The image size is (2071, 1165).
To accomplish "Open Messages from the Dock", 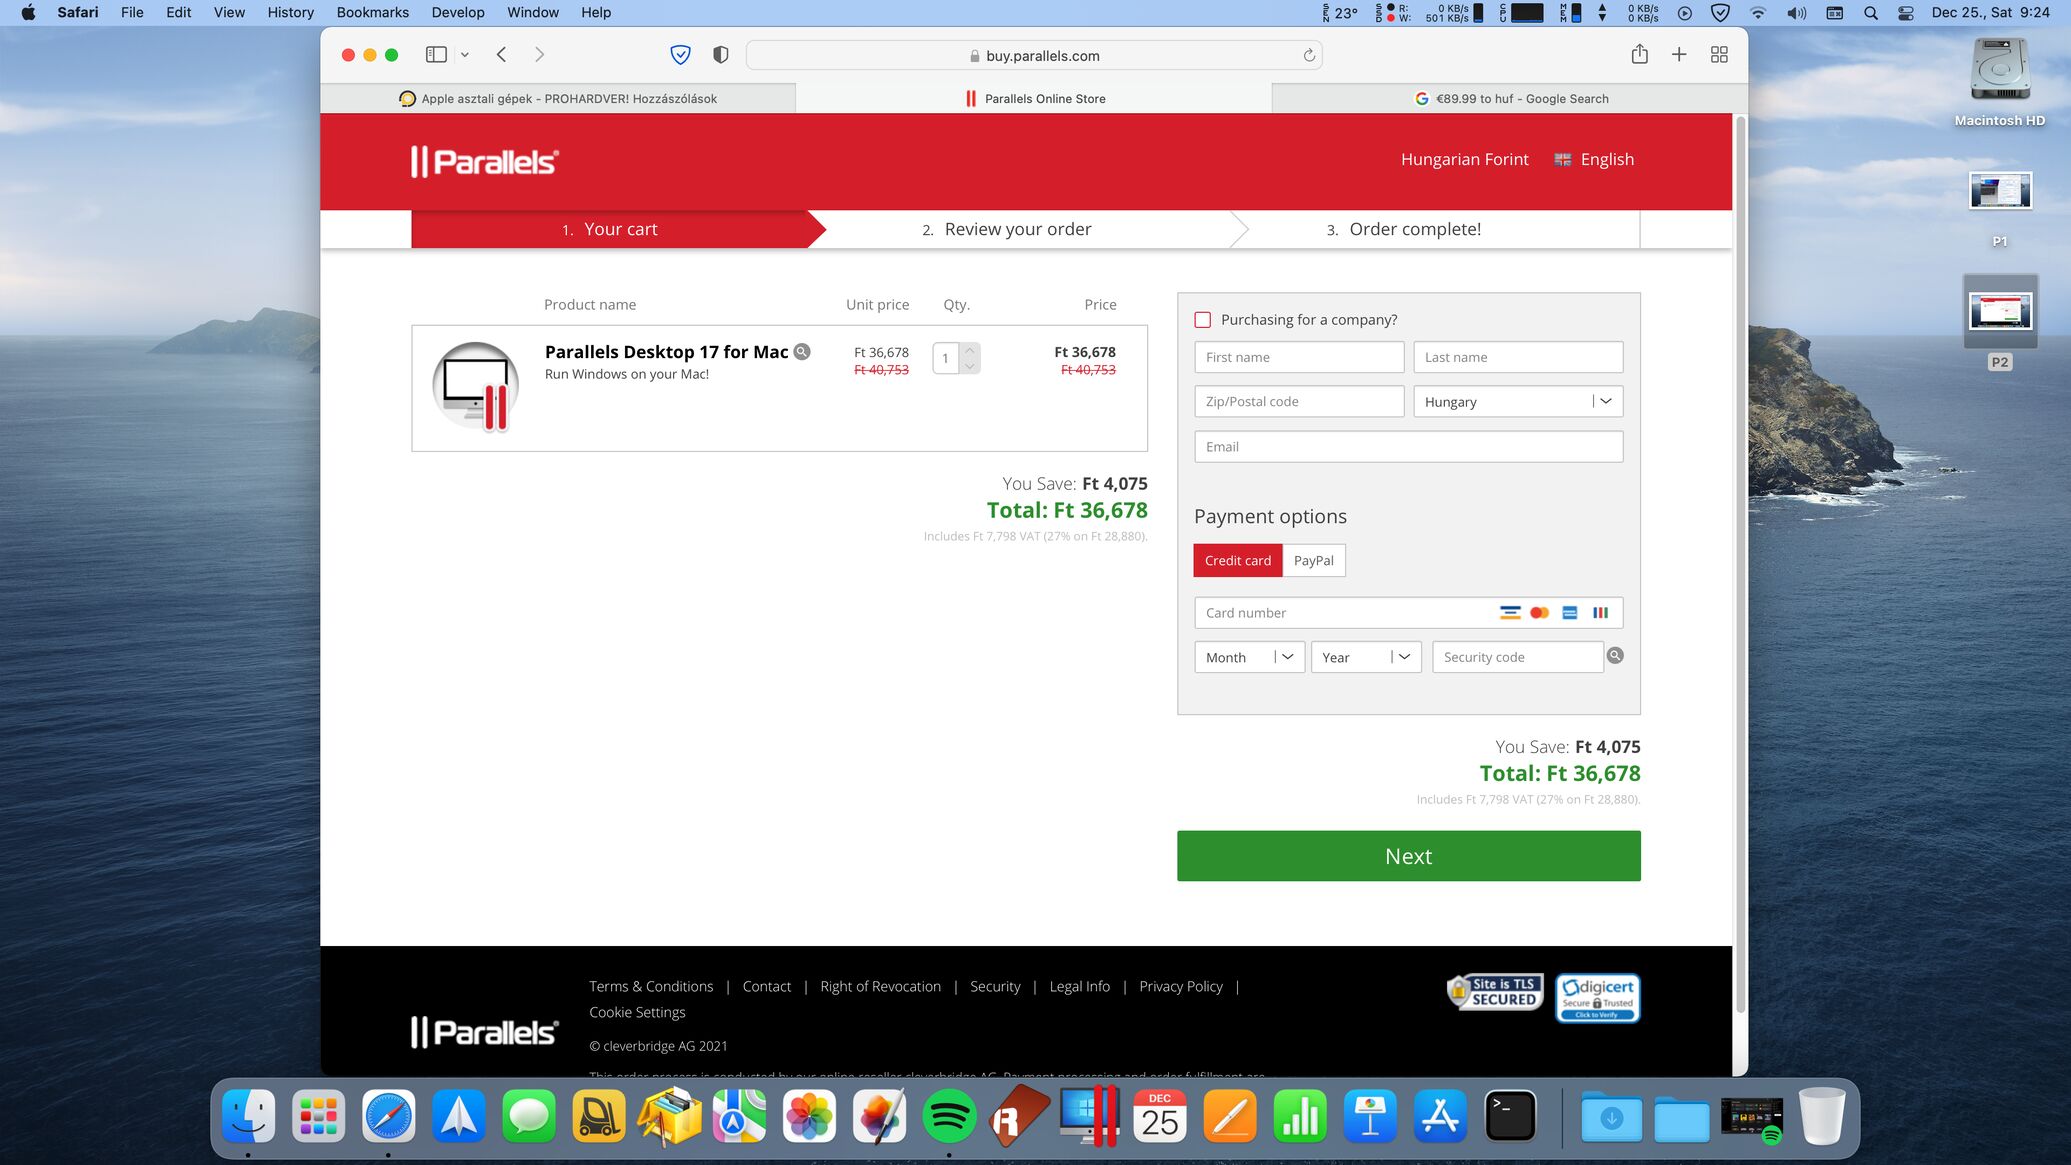I will [x=528, y=1116].
